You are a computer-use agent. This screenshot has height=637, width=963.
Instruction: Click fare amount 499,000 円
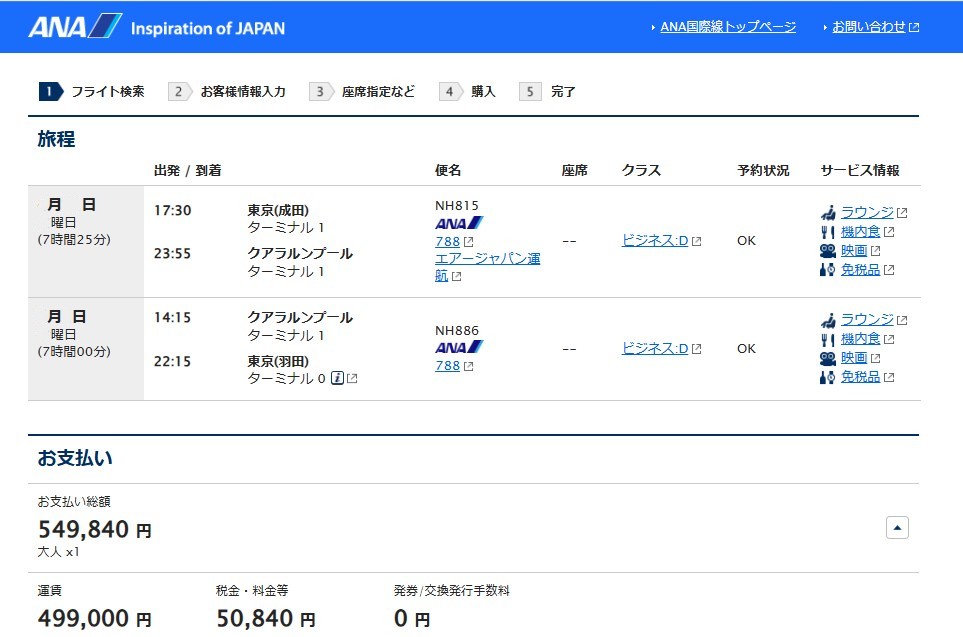(95, 619)
